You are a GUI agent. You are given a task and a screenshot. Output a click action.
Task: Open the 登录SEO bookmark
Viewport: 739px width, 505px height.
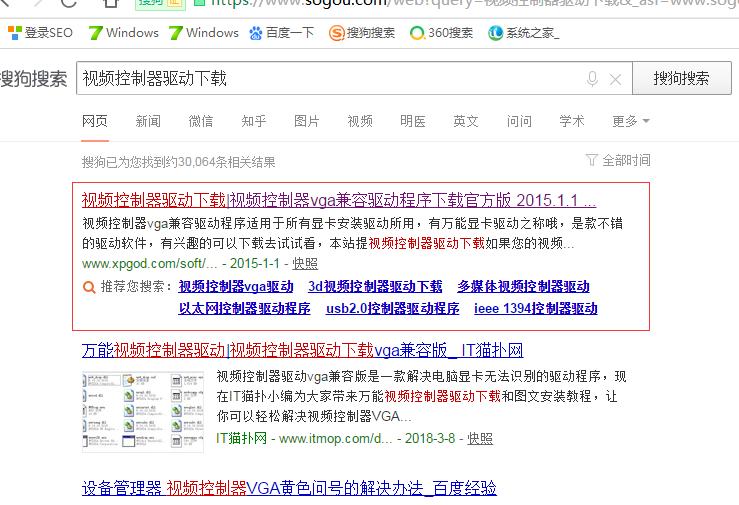[40, 33]
